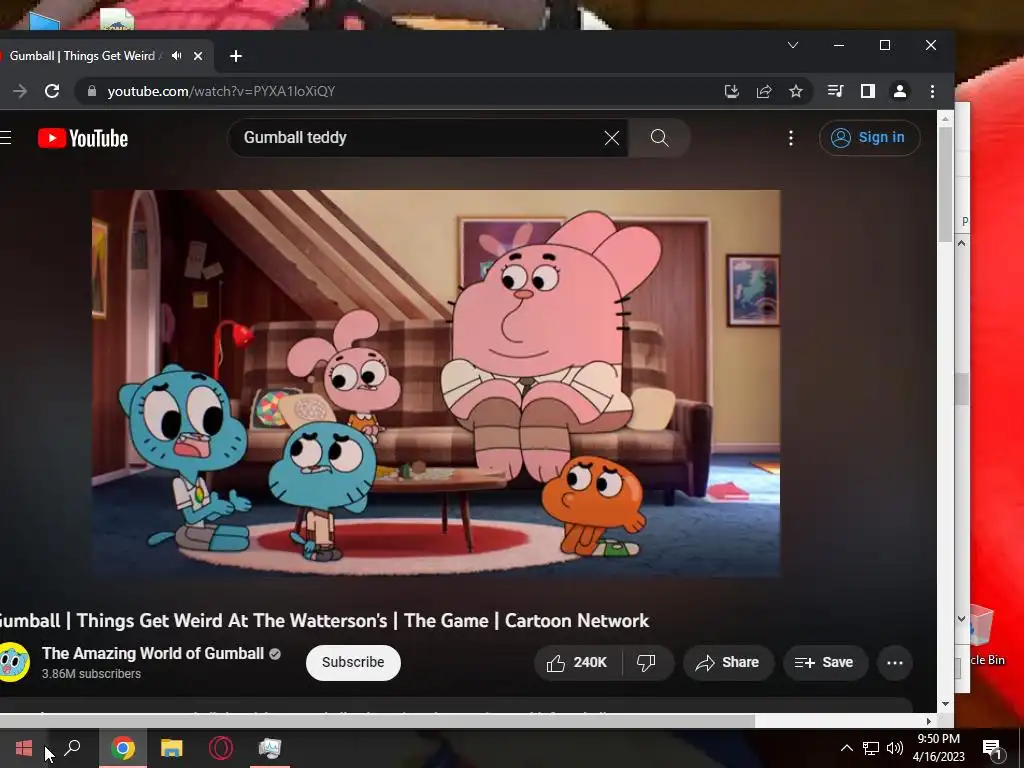The width and height of the screenshot is (1024, 768).
Task: Click the YouTube logo
Action: click(x=83, y=138)
